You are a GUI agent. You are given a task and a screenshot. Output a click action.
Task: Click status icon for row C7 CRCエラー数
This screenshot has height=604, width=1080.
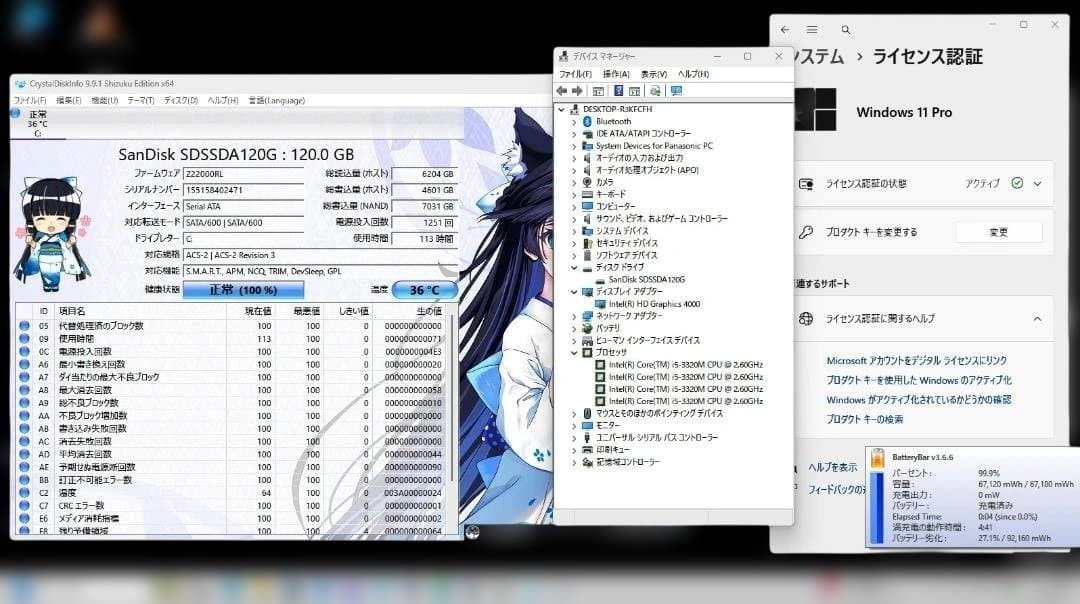(x=24, y=506)
